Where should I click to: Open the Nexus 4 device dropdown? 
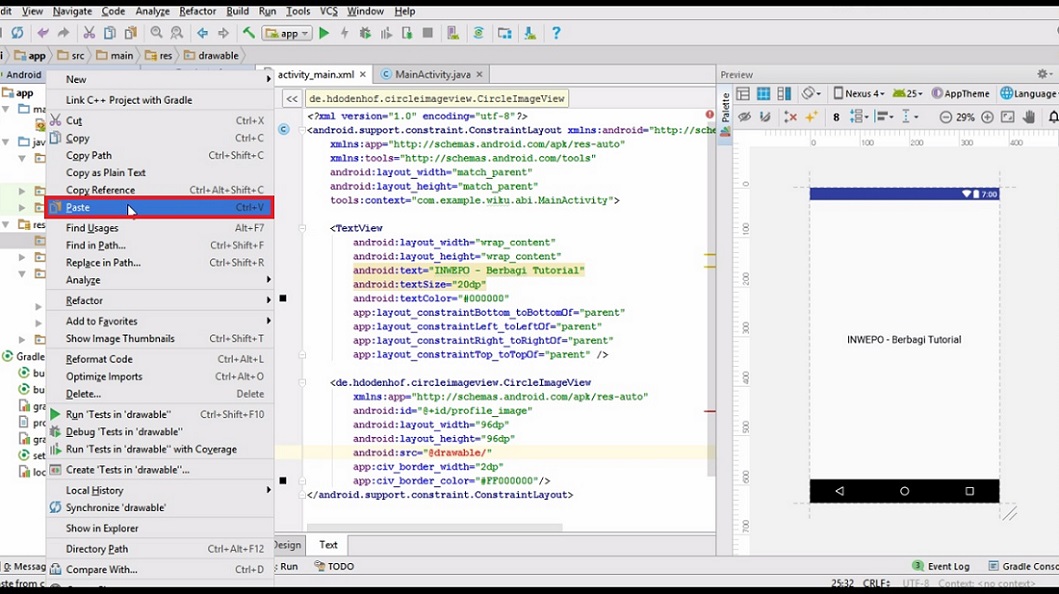[x=864, y=93]
